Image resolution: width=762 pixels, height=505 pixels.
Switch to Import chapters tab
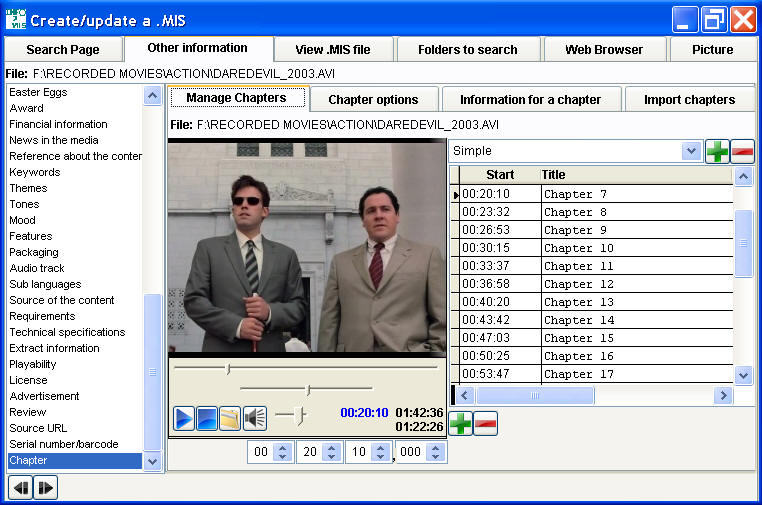pos(690,100)
